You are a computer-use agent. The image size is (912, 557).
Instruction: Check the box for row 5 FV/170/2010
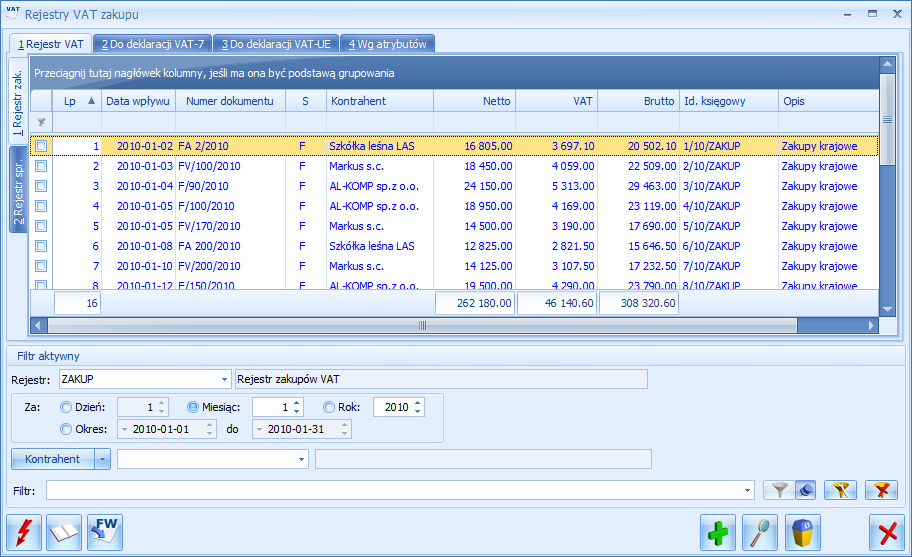(x=41, y=226)
